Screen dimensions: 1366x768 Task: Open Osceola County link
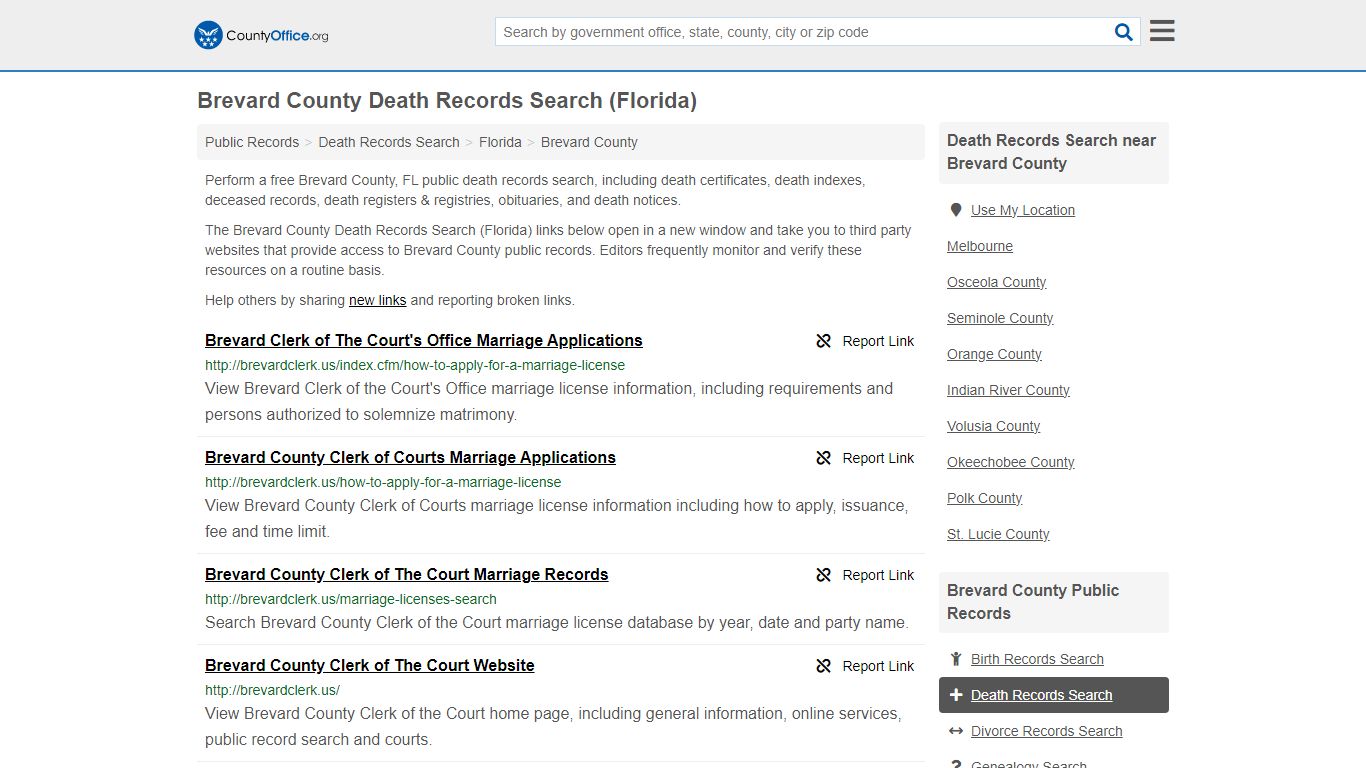point(997,282)
